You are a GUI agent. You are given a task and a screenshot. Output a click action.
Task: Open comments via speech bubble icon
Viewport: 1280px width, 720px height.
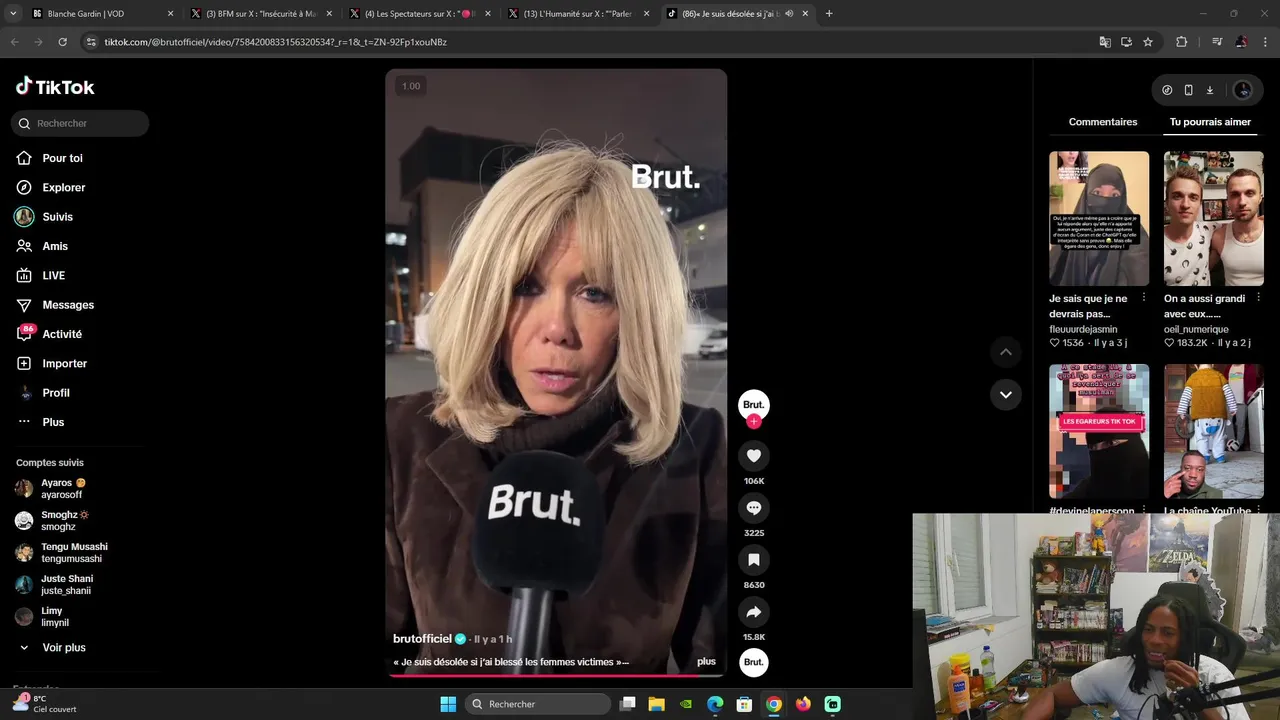click(754, 508)
